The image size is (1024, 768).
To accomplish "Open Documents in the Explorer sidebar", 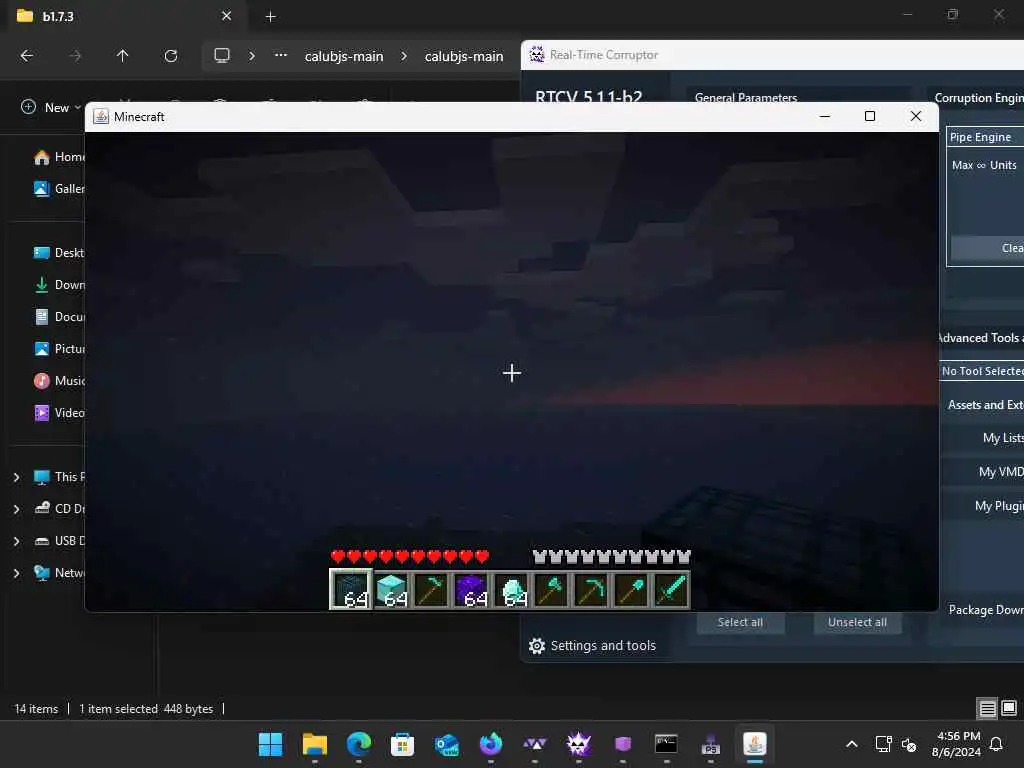I will (x=59, y=317).
